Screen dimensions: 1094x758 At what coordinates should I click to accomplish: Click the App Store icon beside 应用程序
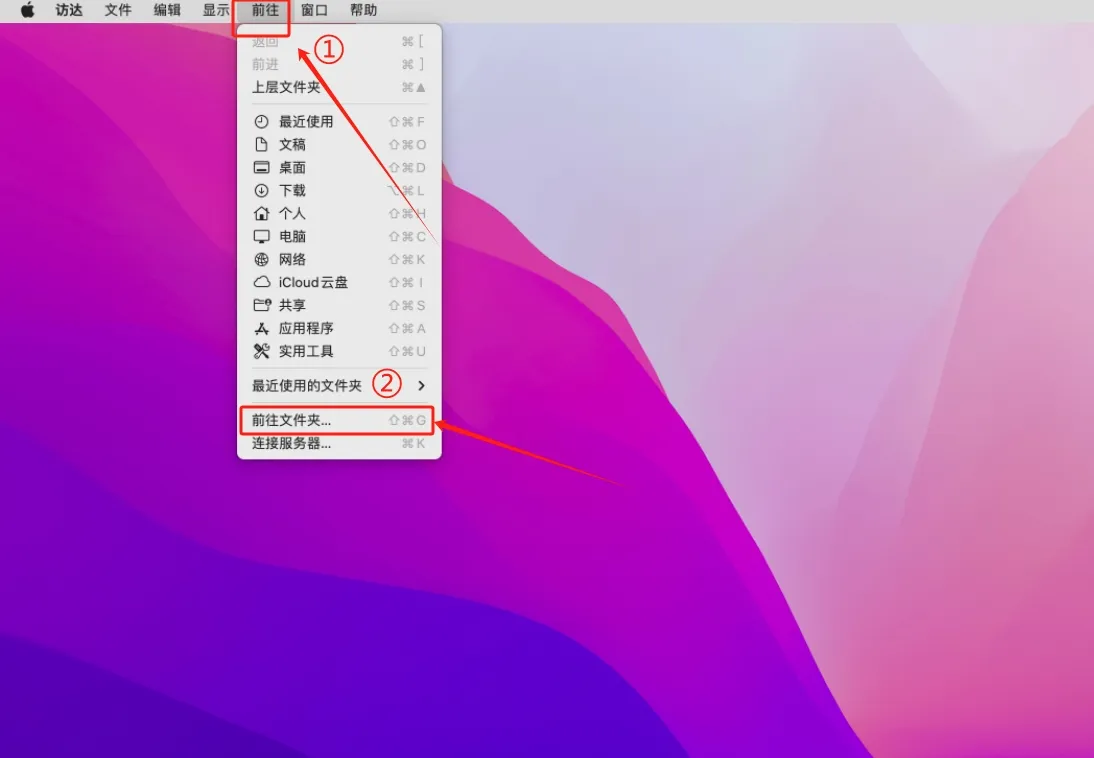[x=262, y=329]
